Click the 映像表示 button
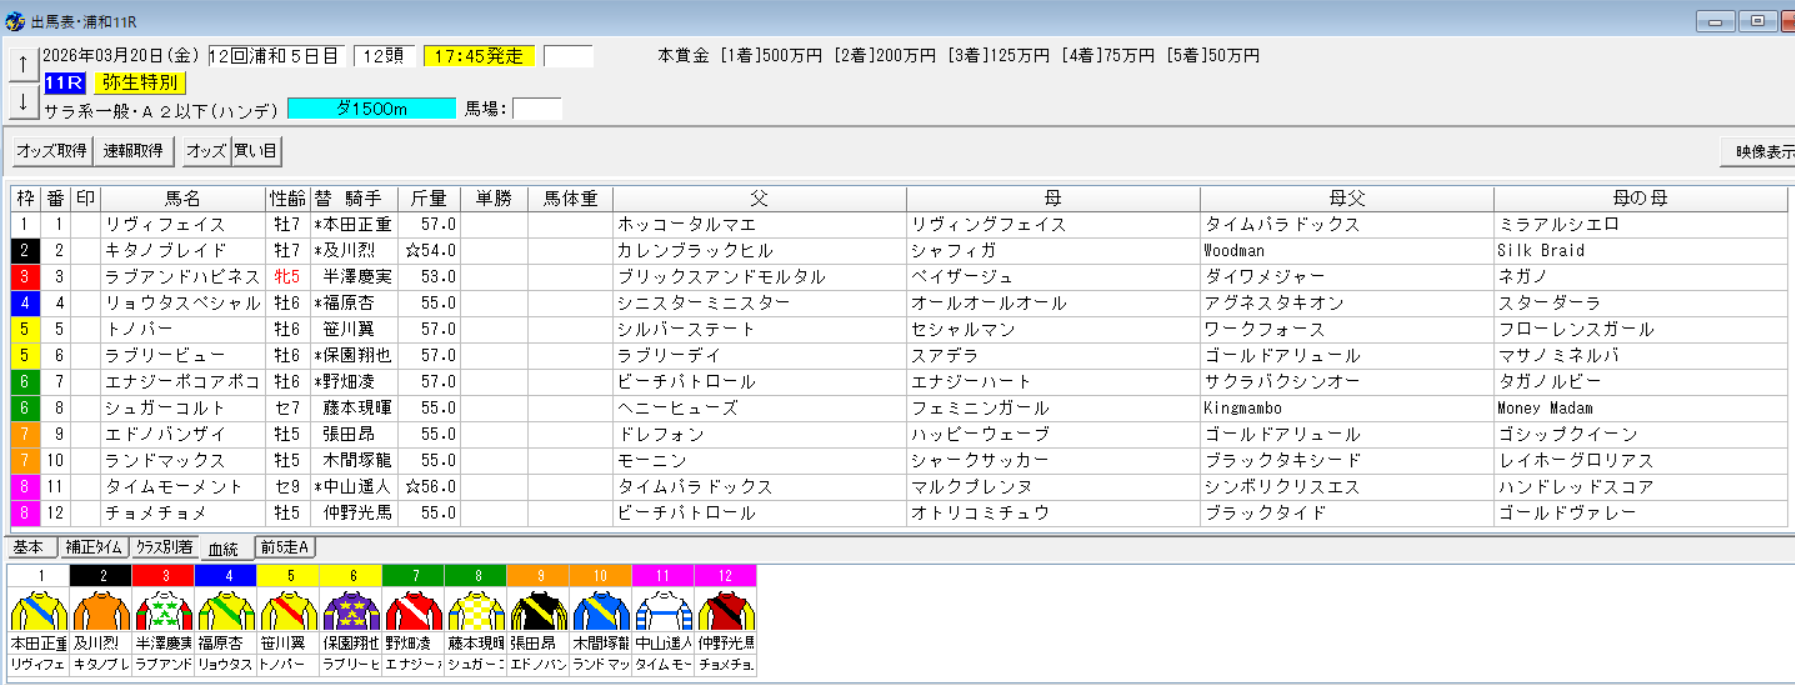The width and height of the screenshot is (1795, 685). click(1762, 152)
